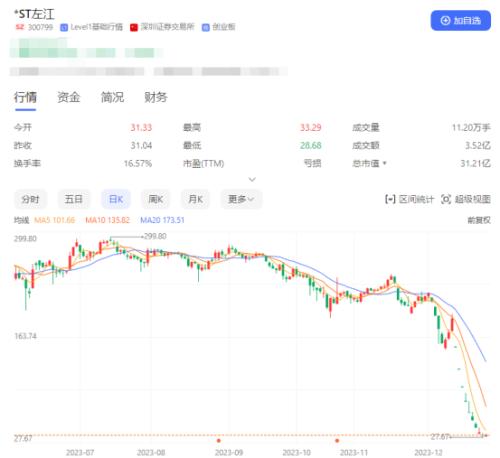Click the 今开 value 31.33

[x=141, y=128]
